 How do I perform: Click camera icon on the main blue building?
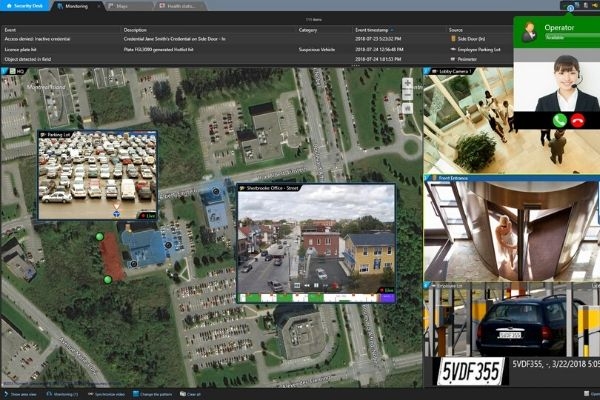[168, 245]
